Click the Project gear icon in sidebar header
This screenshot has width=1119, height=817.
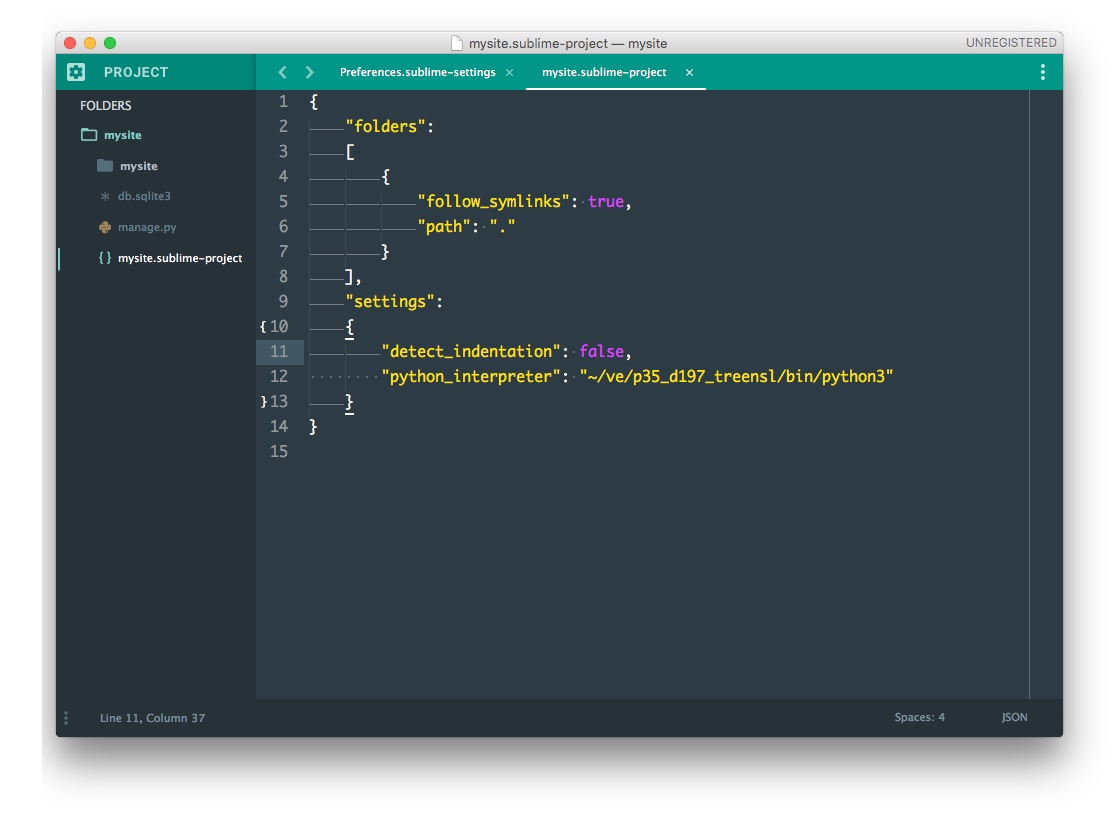[76, 72]
